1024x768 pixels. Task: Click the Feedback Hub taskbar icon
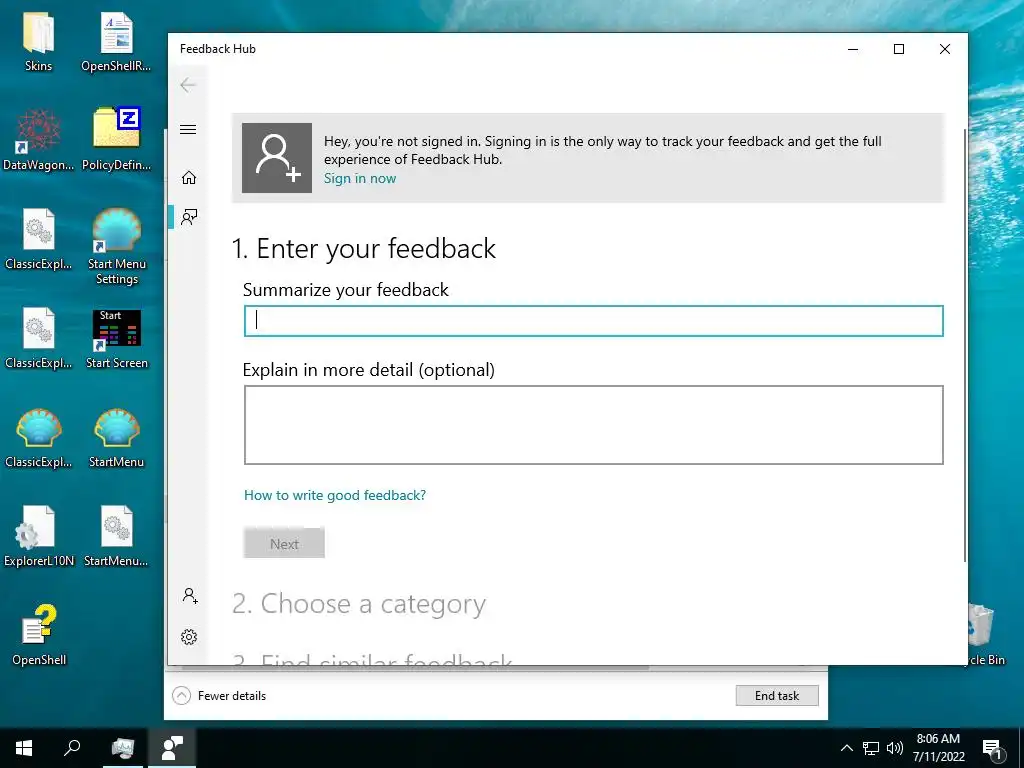[x=172, y=748]
